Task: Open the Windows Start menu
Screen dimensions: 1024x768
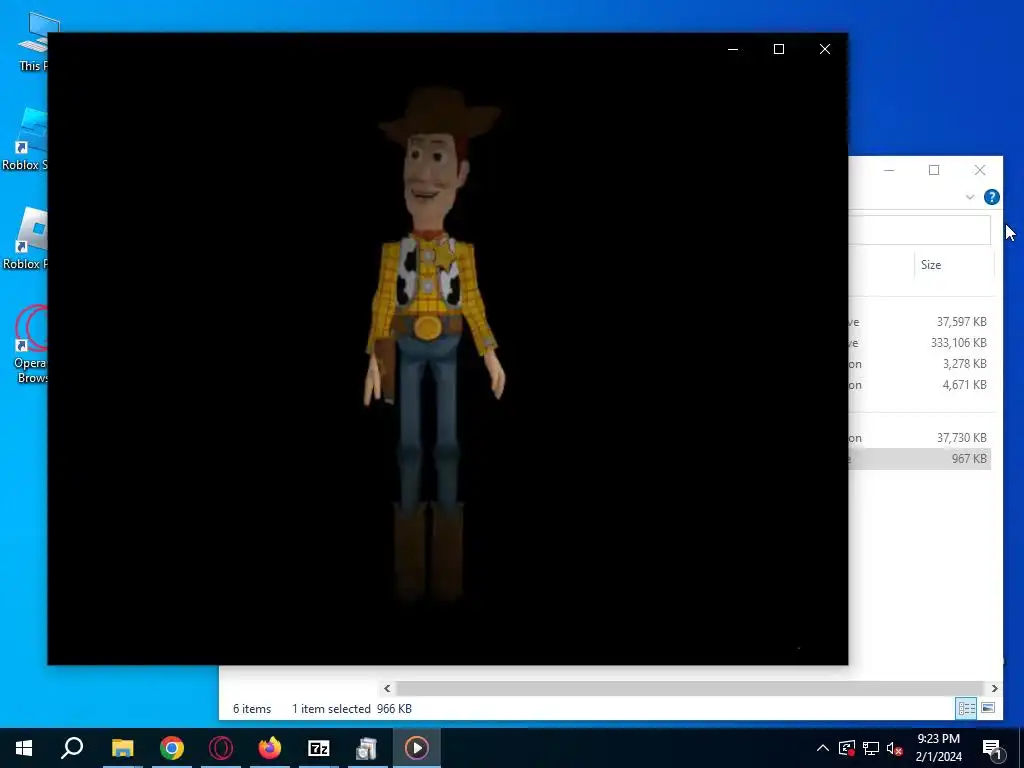Action: (24, 748)
